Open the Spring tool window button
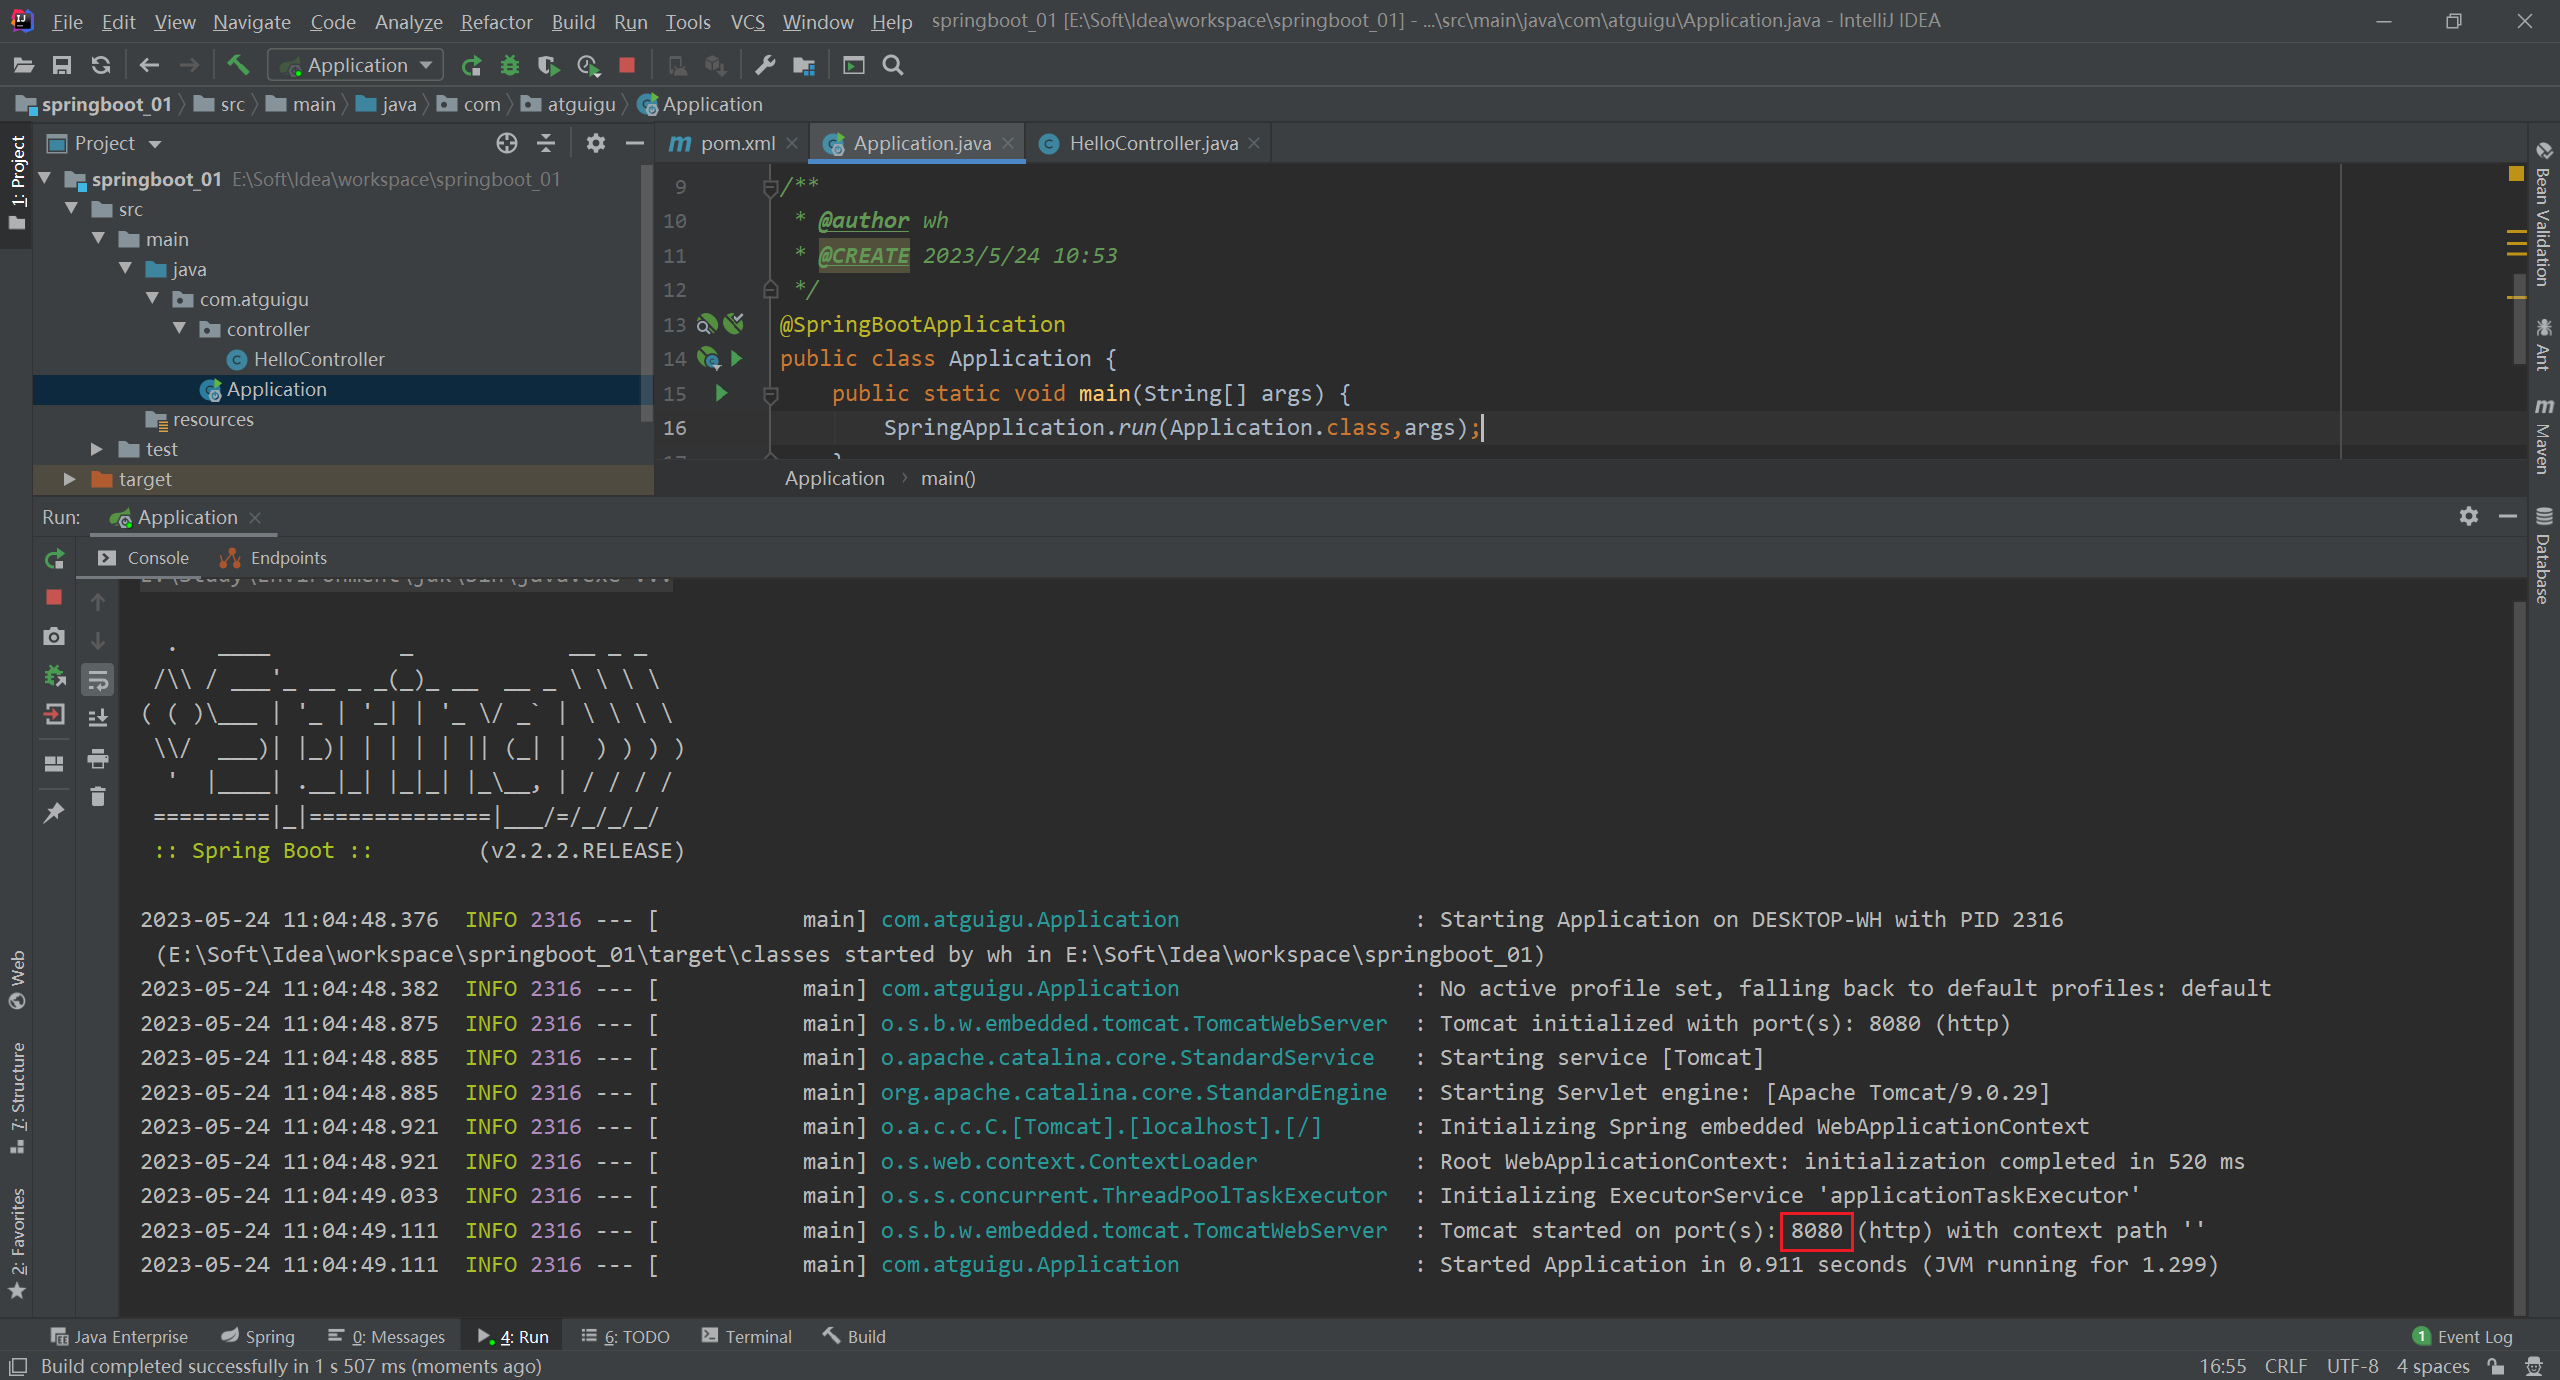 point(258,1336)
